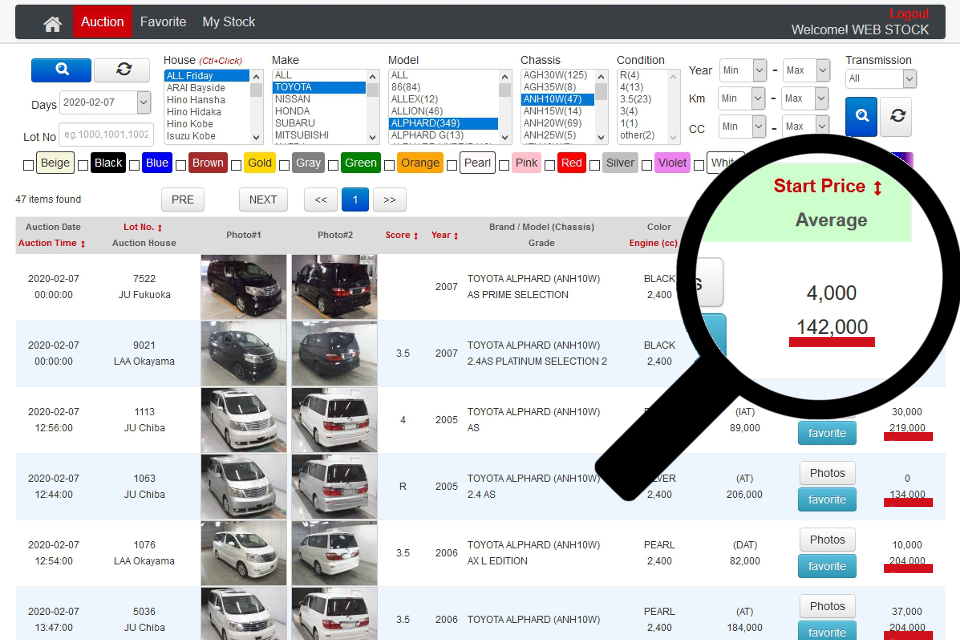Open the Transmission dropdown
The height and width of the screenshot is (640, 960).
(880, 78)
